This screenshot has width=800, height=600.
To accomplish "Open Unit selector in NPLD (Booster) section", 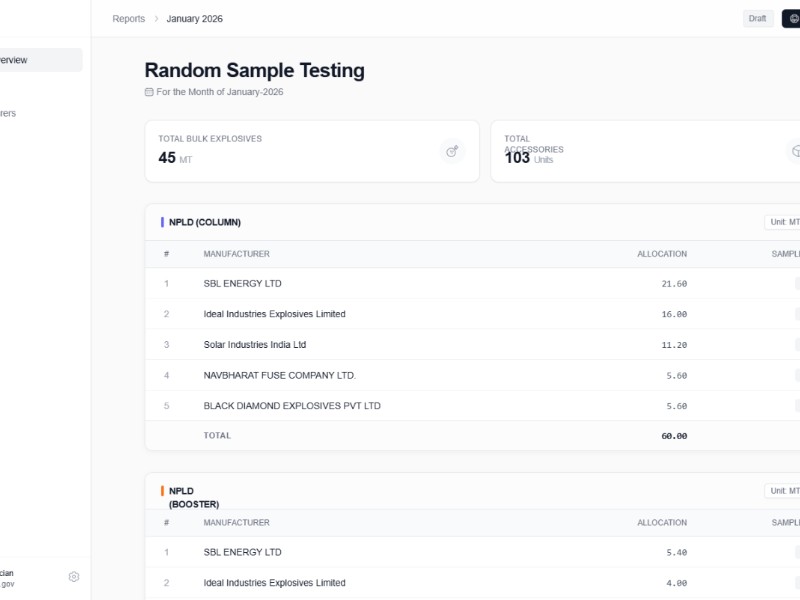I will click(x=782, y=491).
